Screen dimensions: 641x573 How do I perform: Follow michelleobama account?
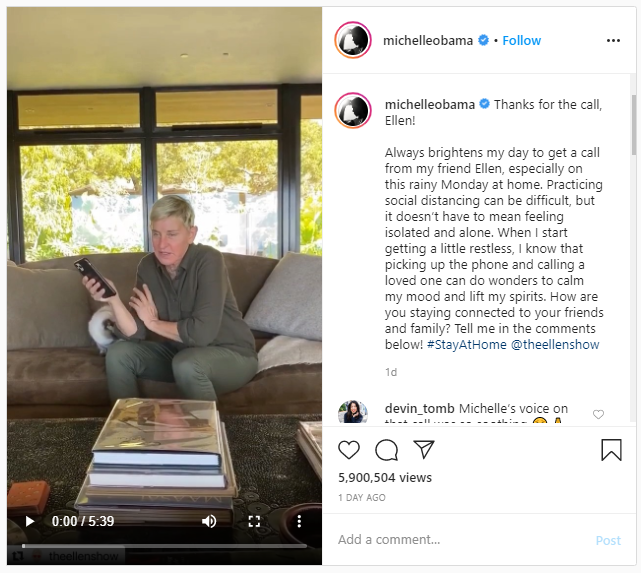coord(521,40)
